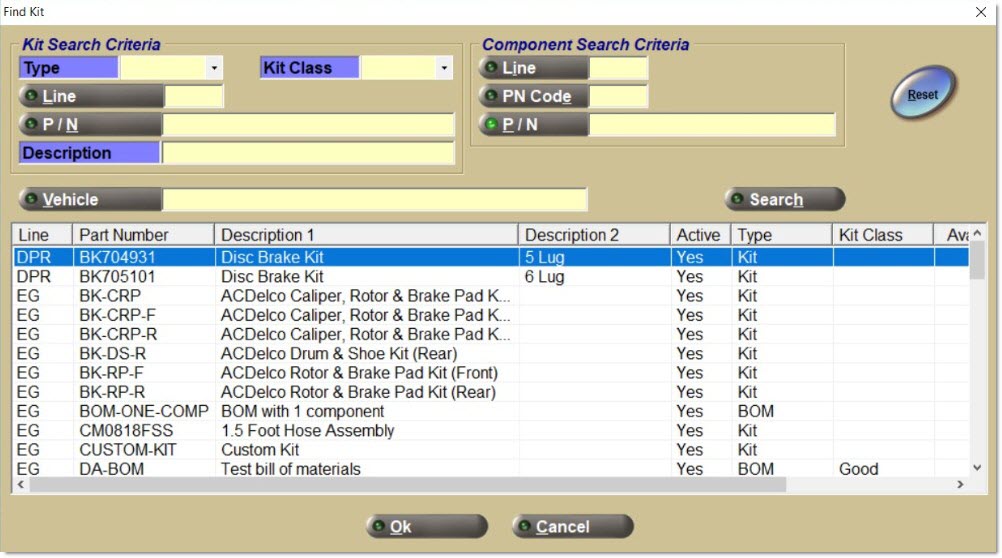The height and width of the screenshot is (558, 1002).
Task: Click the Component P/N lookup button
Action: (534, 125)
